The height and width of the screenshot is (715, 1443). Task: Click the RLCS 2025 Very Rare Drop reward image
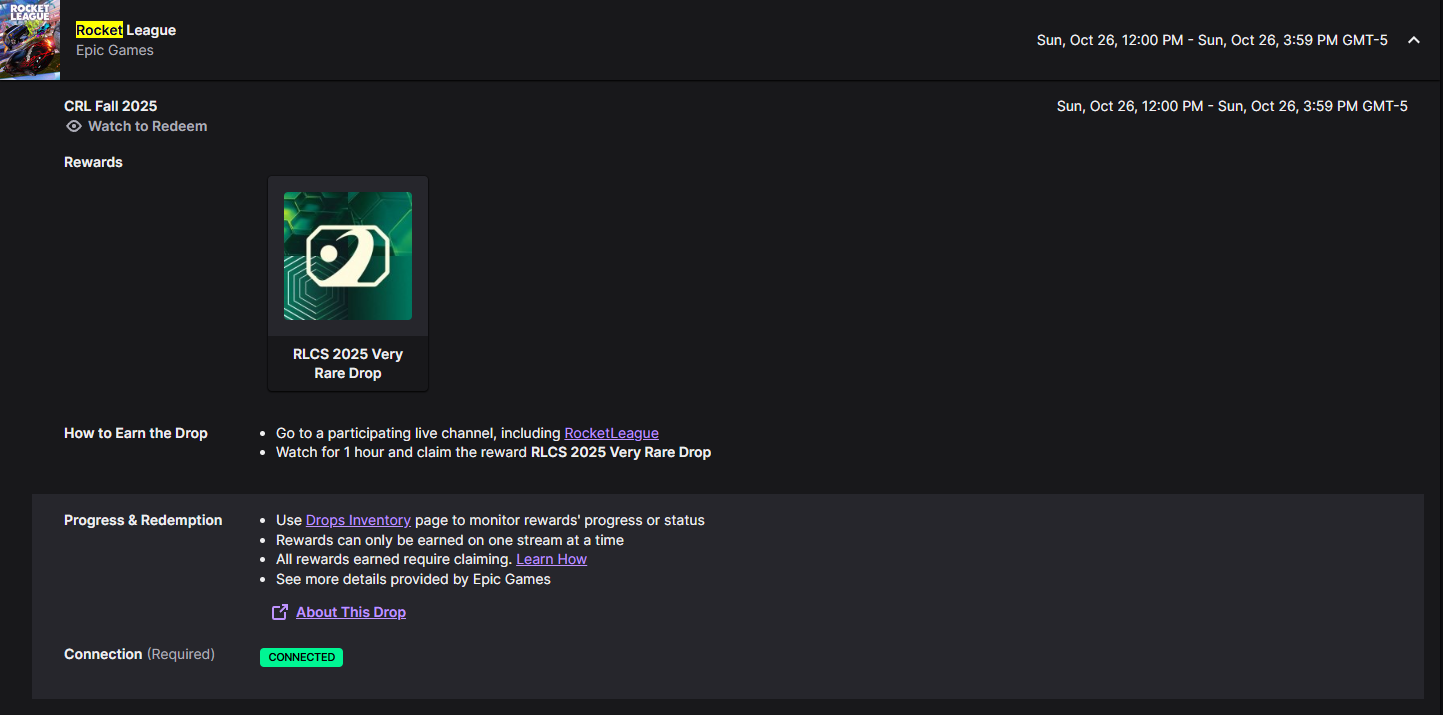(348, 256)
